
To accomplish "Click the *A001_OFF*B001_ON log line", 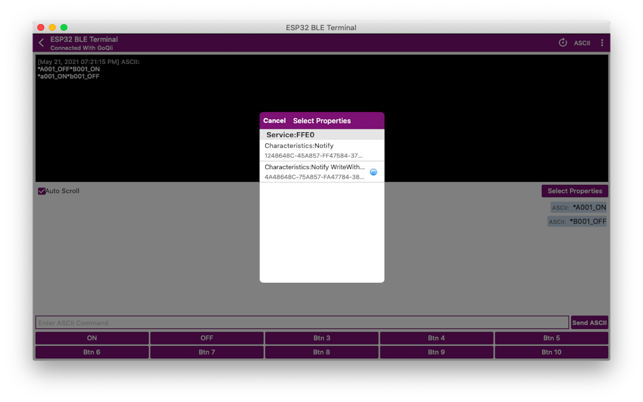I will (x=69, y=69).
